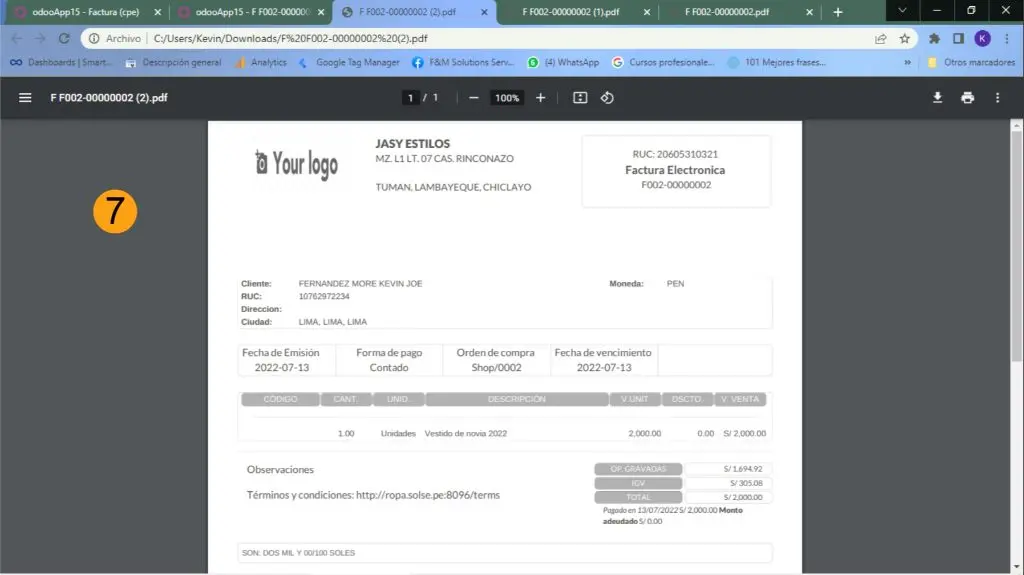Bookmark this page with star icon

point(905,38)
